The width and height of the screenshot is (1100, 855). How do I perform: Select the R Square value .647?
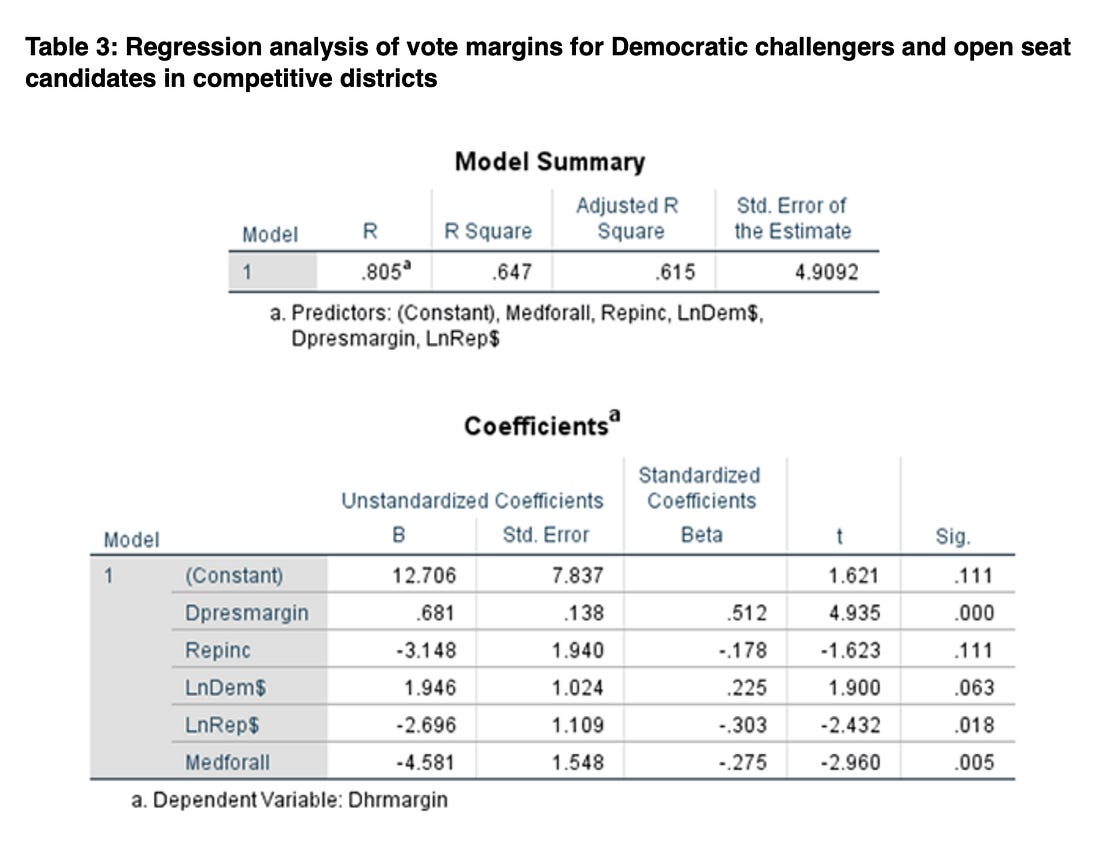[x=511, y=272]
